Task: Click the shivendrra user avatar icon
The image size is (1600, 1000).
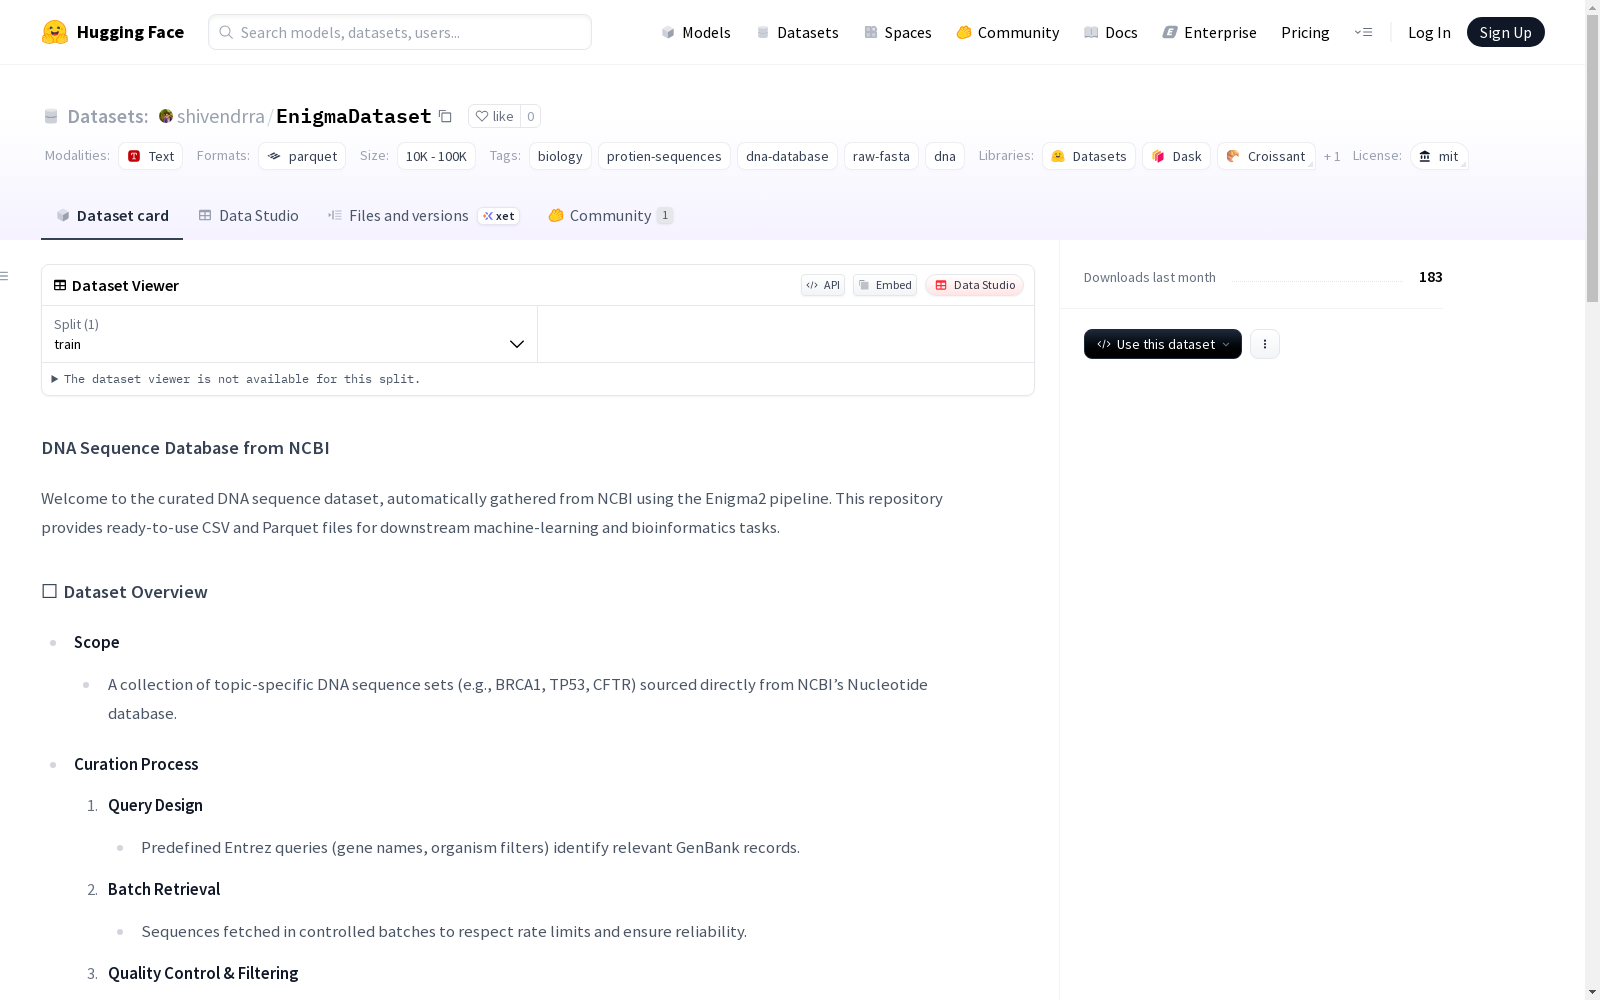Action: (x=166, y=116)
